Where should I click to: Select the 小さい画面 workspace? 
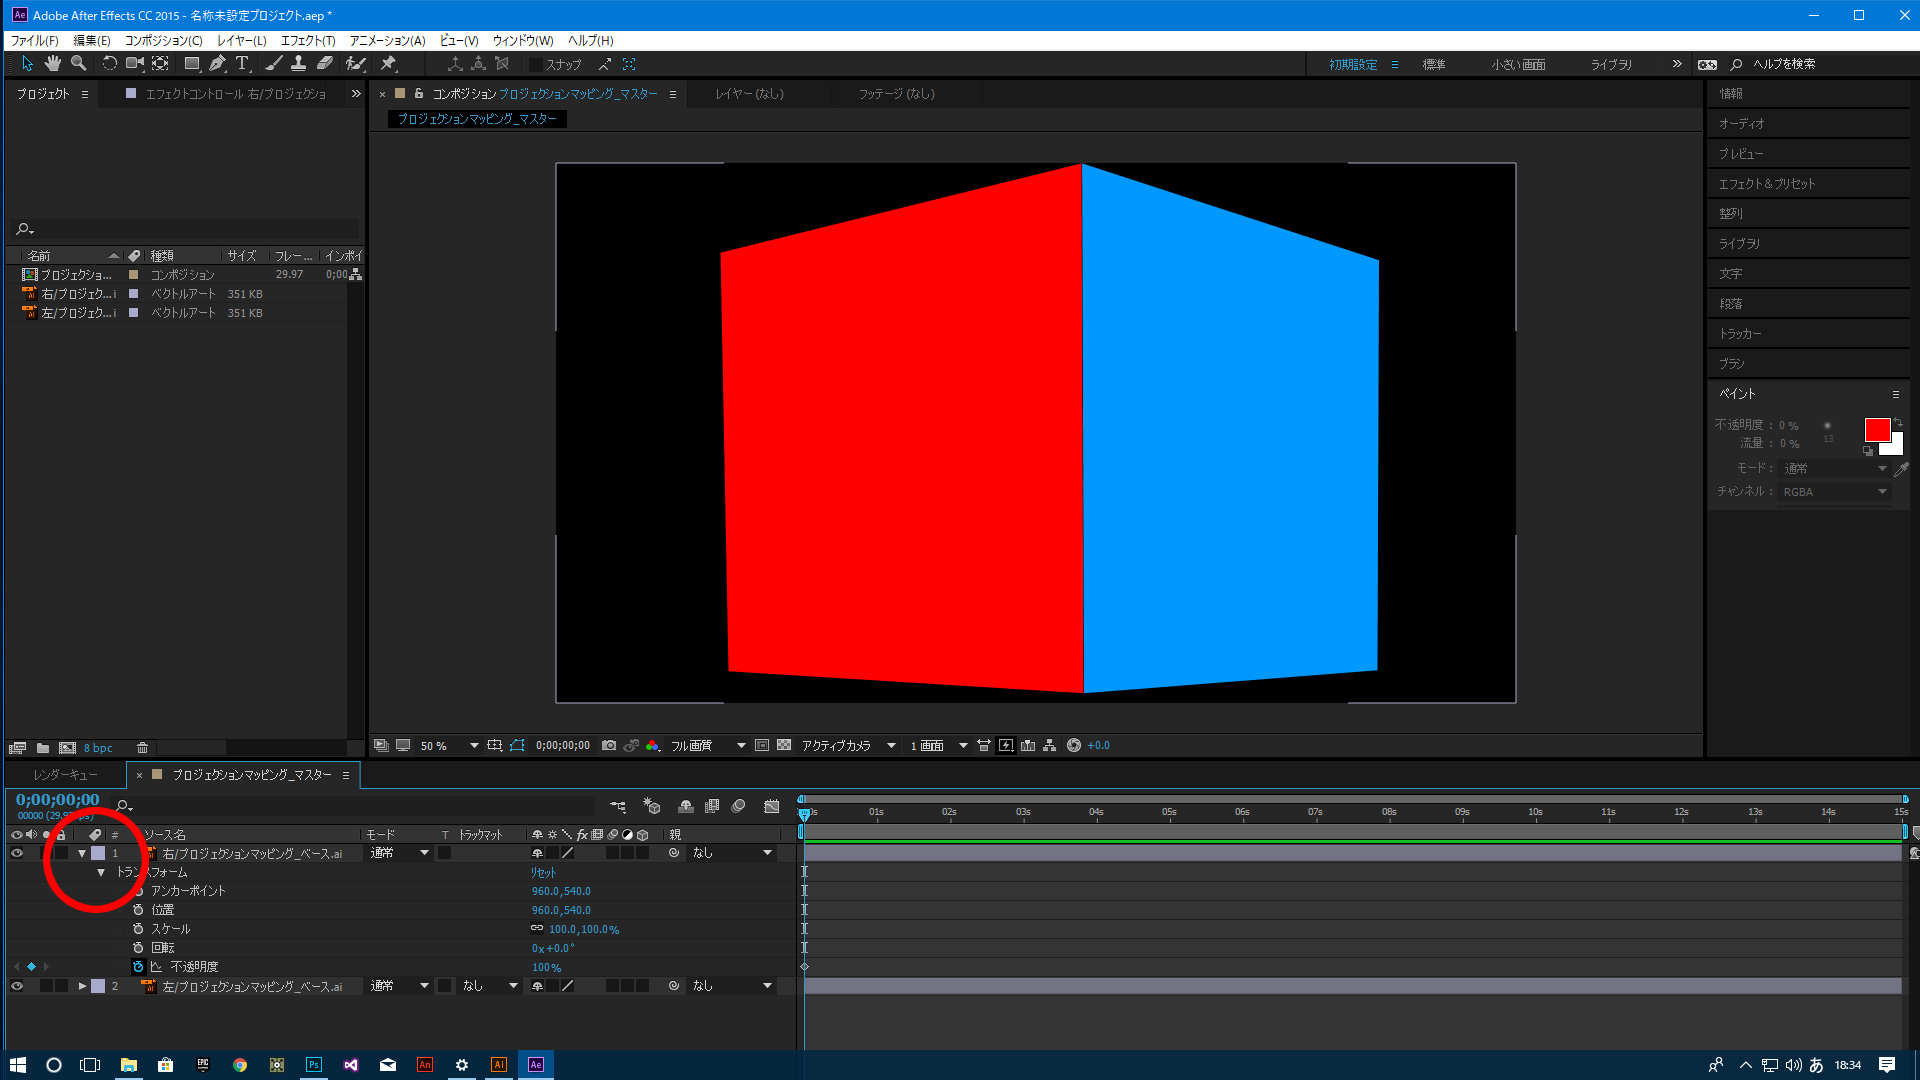coord(1518,64)
